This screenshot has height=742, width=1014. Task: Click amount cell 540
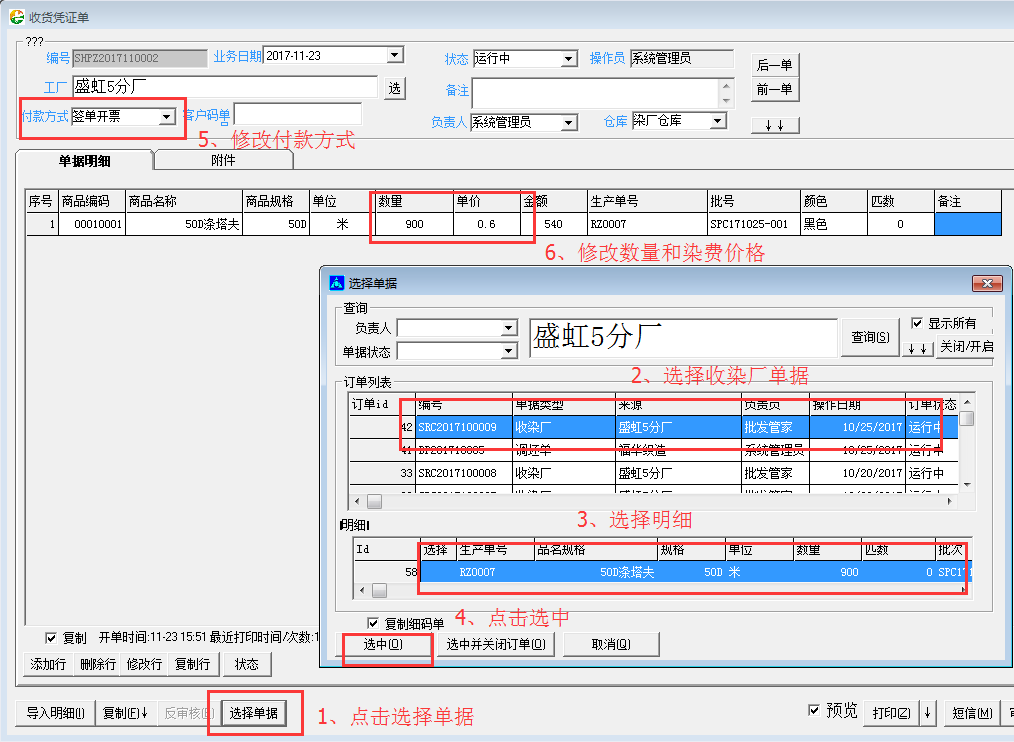click(554, 224)
